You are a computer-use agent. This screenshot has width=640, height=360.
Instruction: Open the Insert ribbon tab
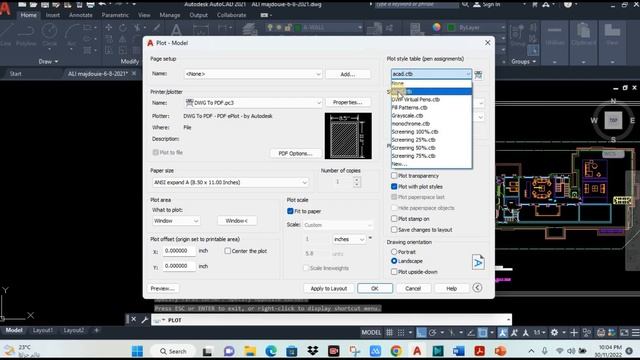pyautogui.click(x=53, y=15)
